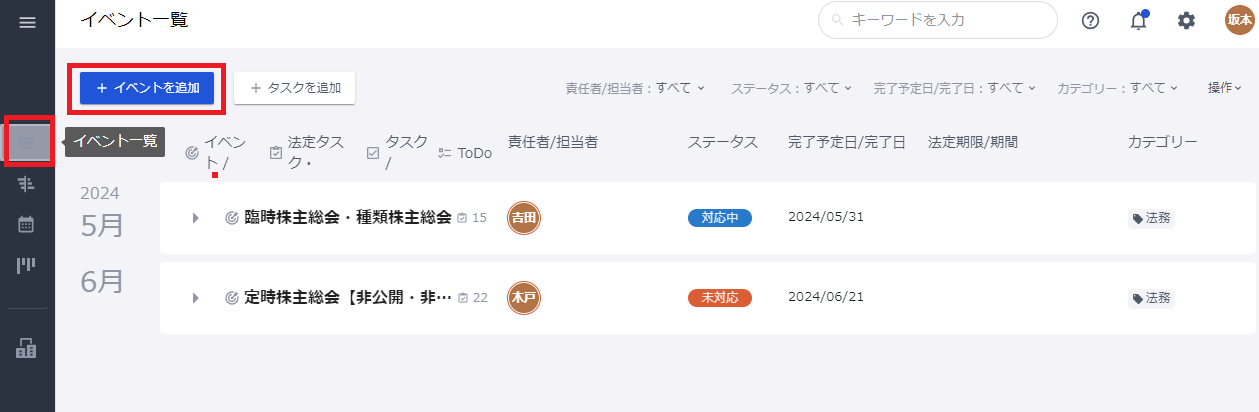The image size is (1259, 412).
Task: Open the notifications bell icon
Action: (1138, 20)
